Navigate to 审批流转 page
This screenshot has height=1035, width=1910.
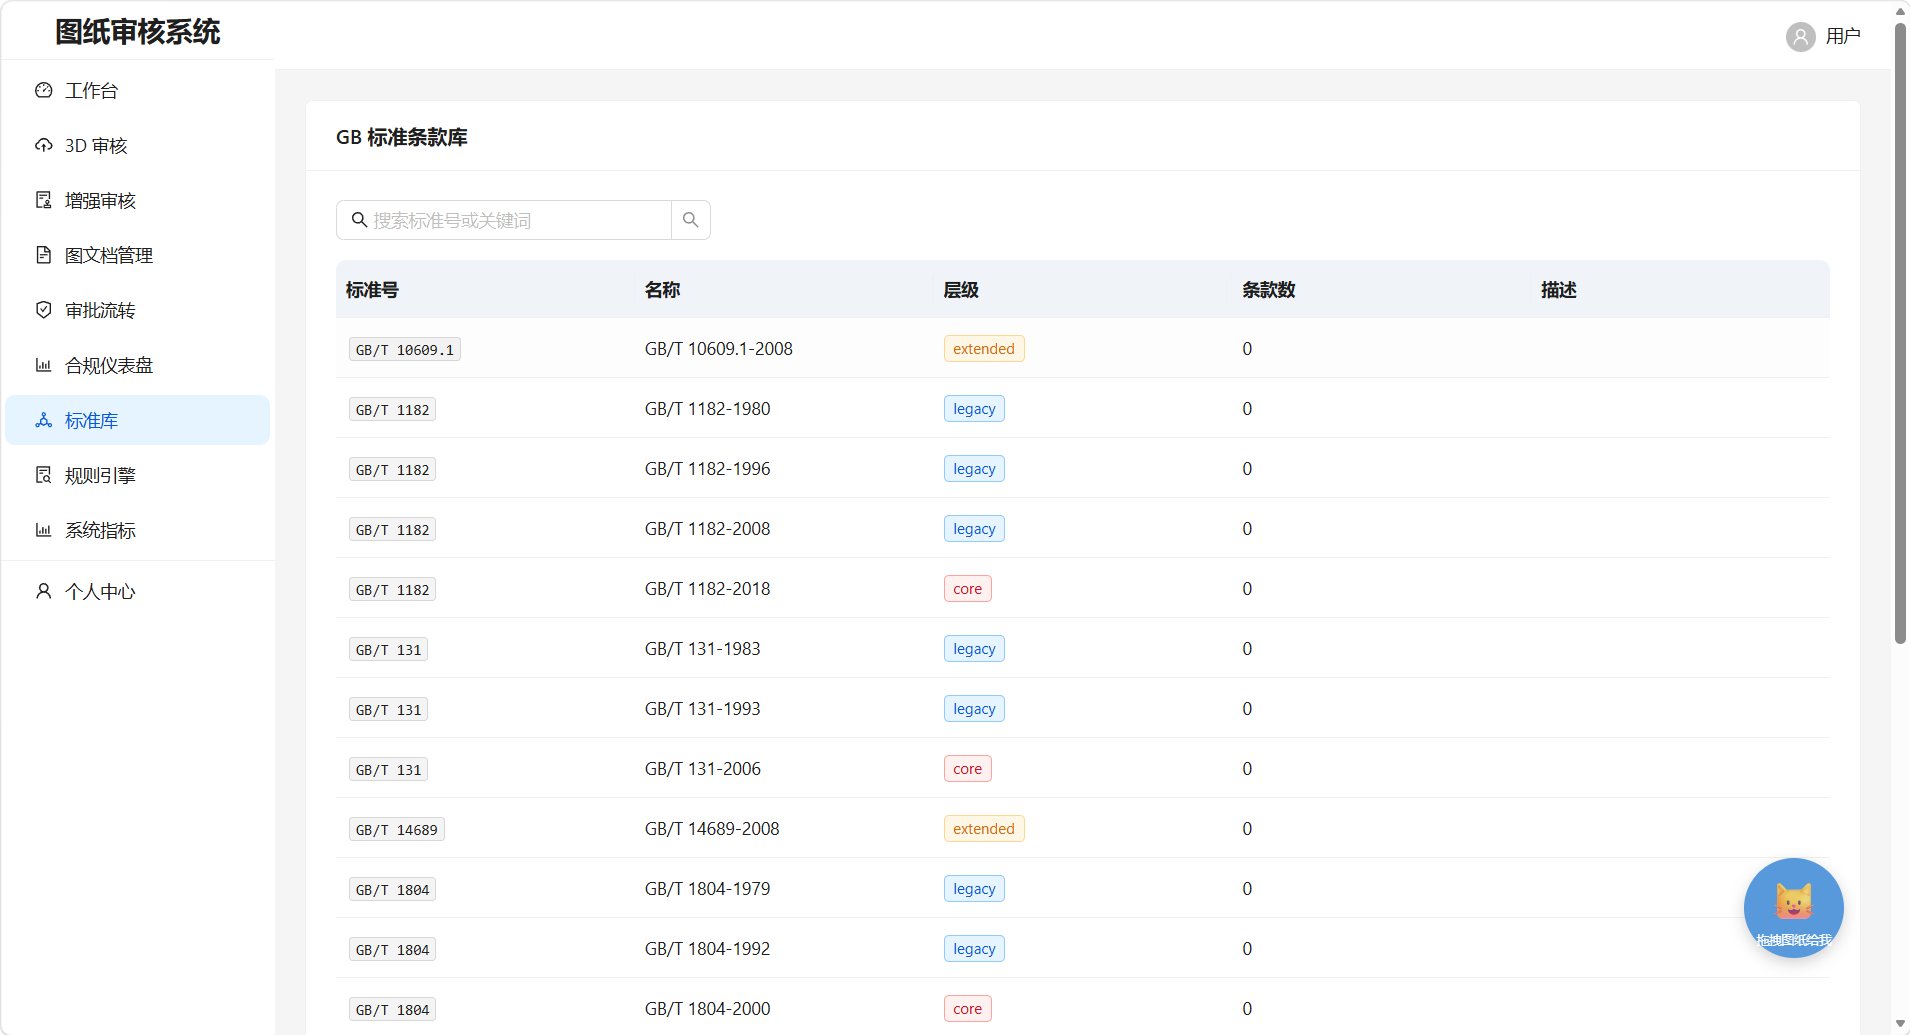138,310
